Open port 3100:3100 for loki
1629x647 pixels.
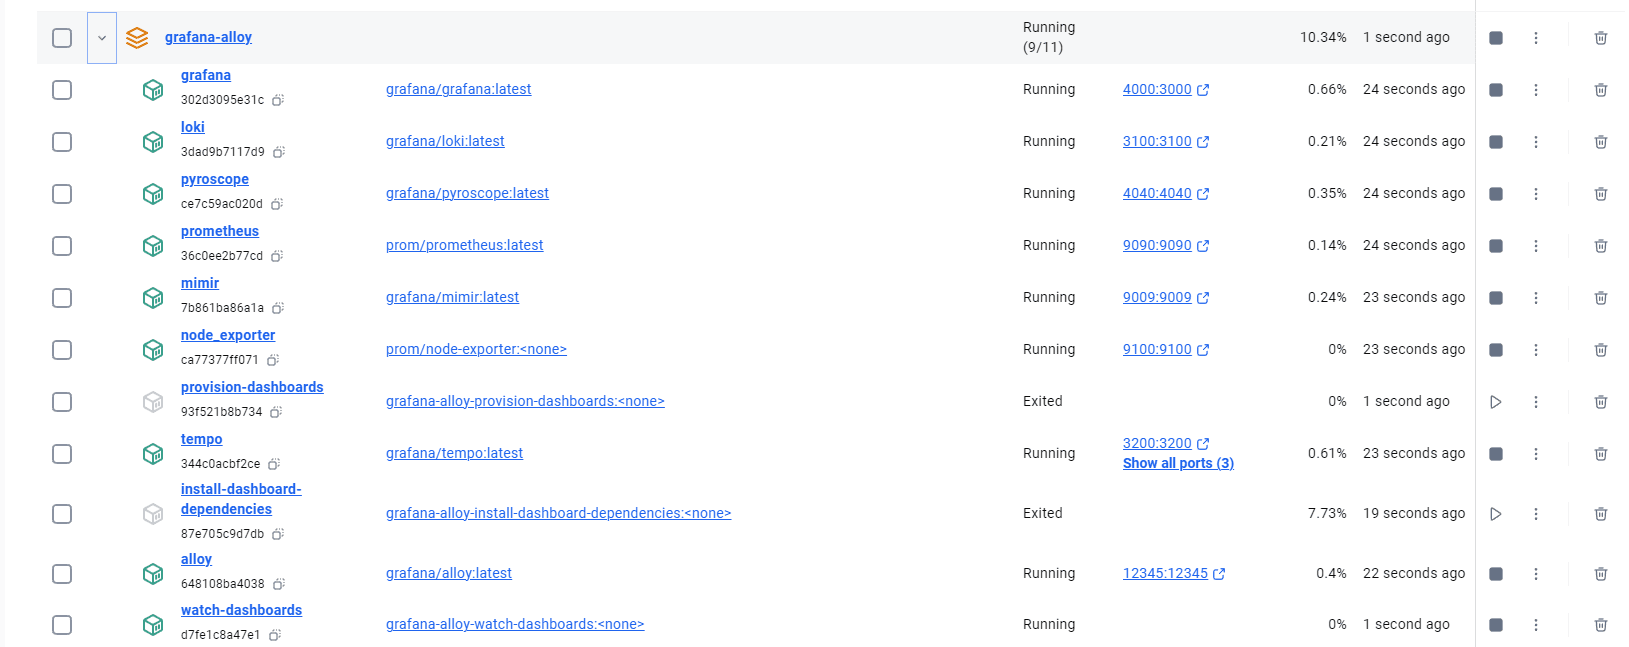point(1166,141)
